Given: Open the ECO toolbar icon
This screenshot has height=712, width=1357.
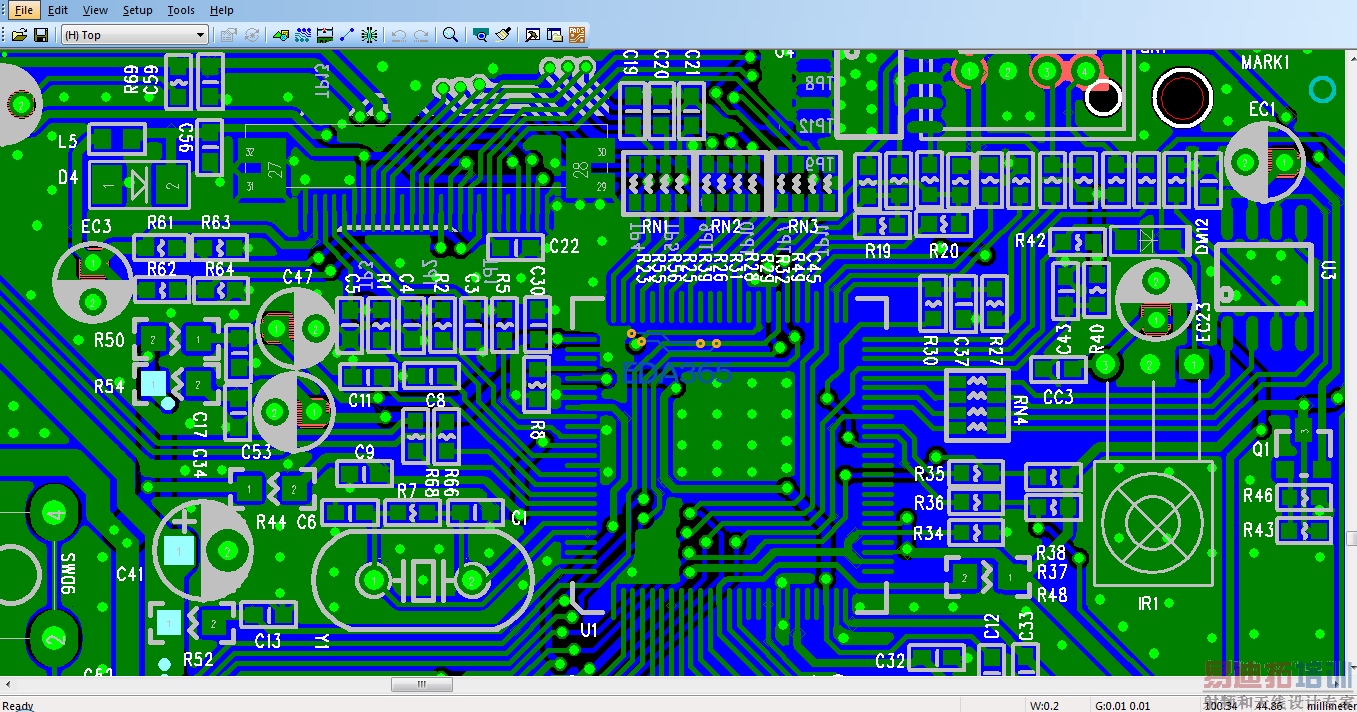Looking at the screenshot, I should (348, 35).
